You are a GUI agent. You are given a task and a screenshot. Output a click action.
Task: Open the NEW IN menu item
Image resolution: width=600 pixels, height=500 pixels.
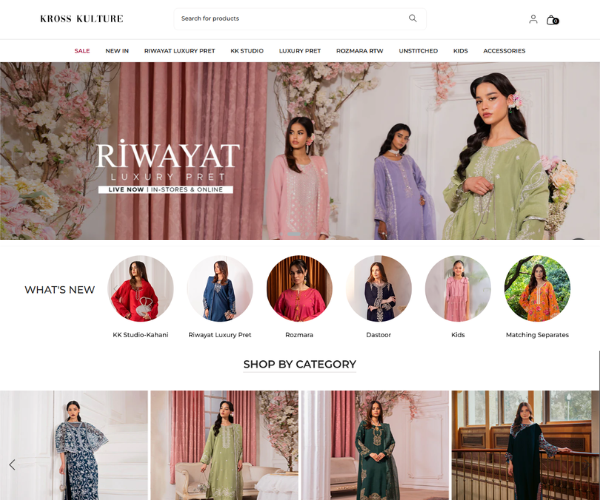(117, 51)
